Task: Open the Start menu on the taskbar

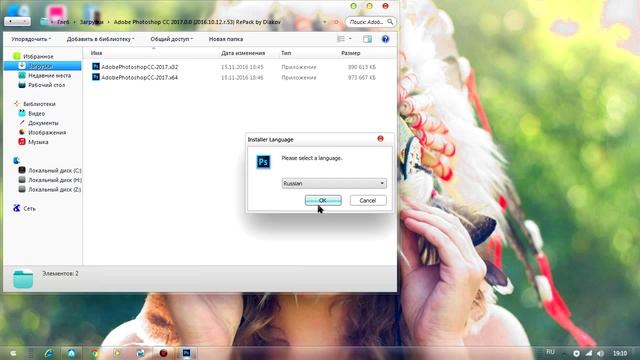Action: point(13,353)
